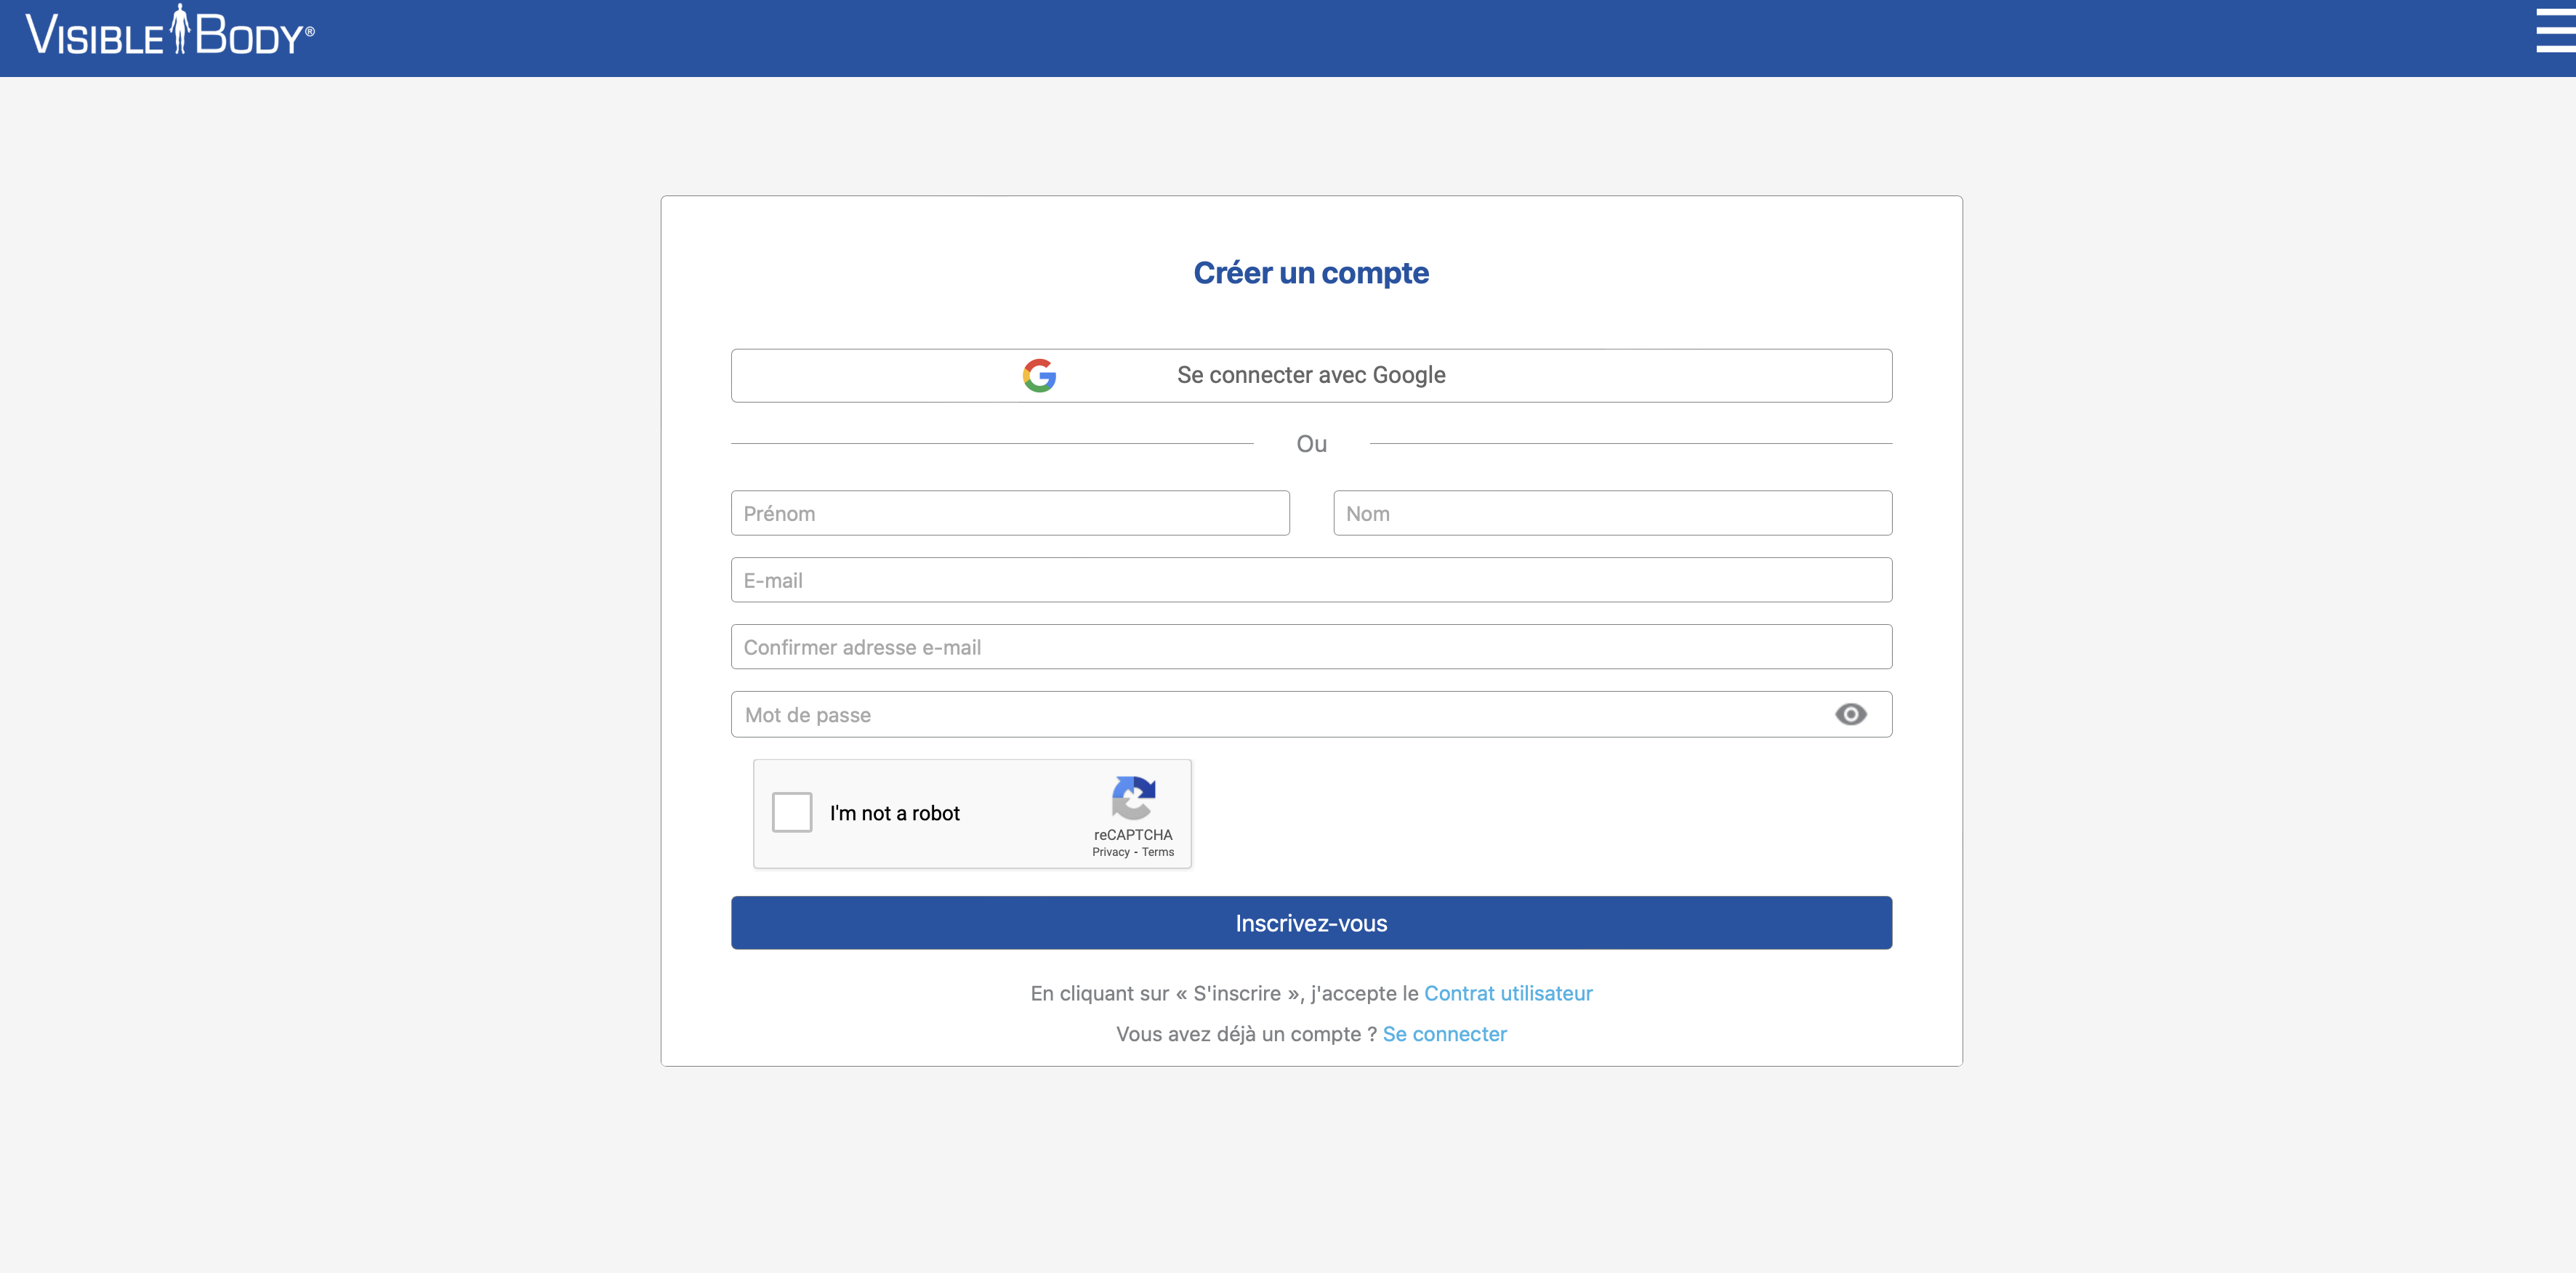Image resolution: width=2576 pixels, height=1273 pixels.
Task: Check the I'm not a robot box
Action: tap(792, 812)
